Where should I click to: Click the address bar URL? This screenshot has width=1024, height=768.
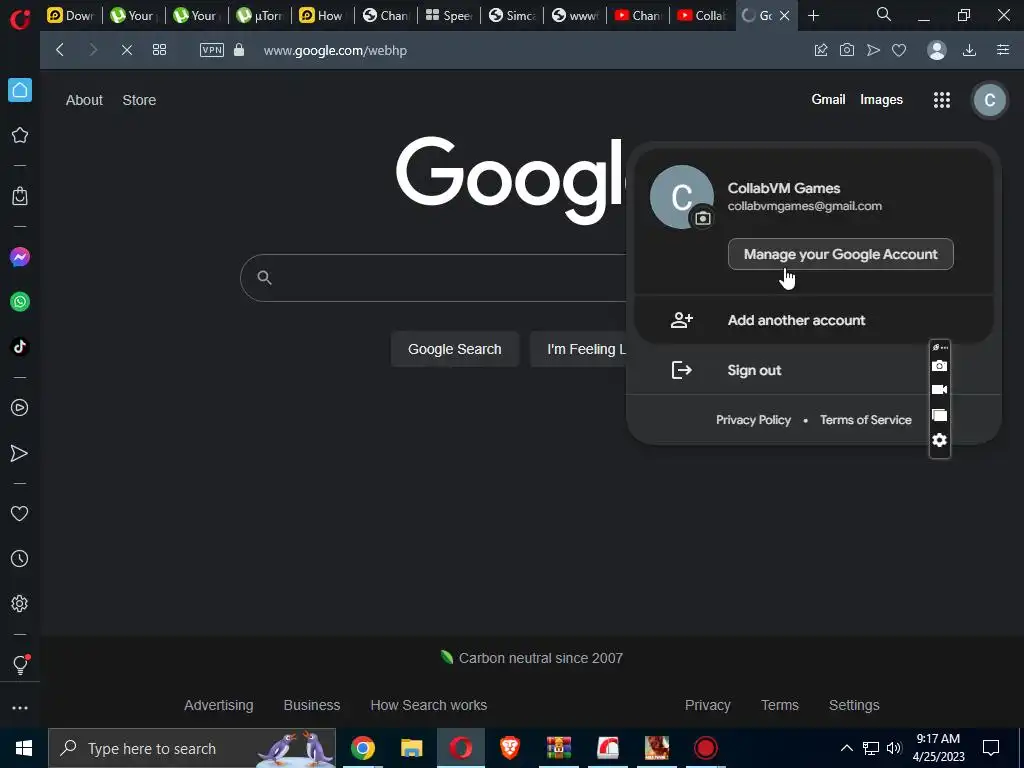coord(335,50)
